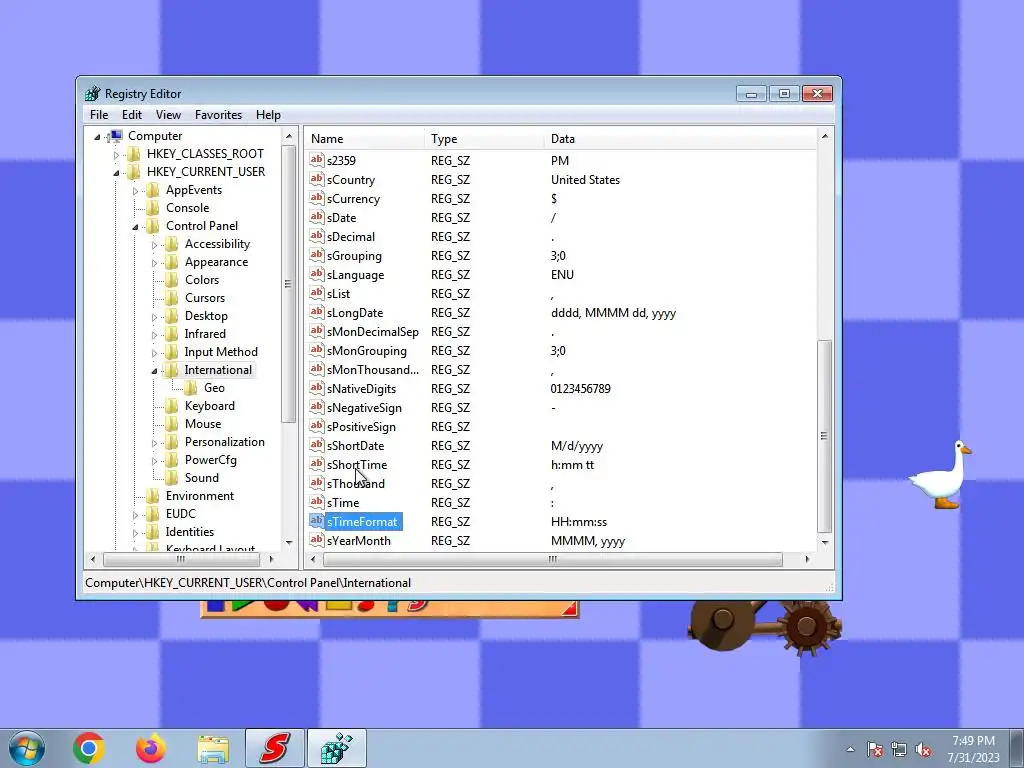Screen dimensions: 1024x768
Task: Collapse HKEY_CURRENT_USER tree node
Action: [x=116, y=173]
